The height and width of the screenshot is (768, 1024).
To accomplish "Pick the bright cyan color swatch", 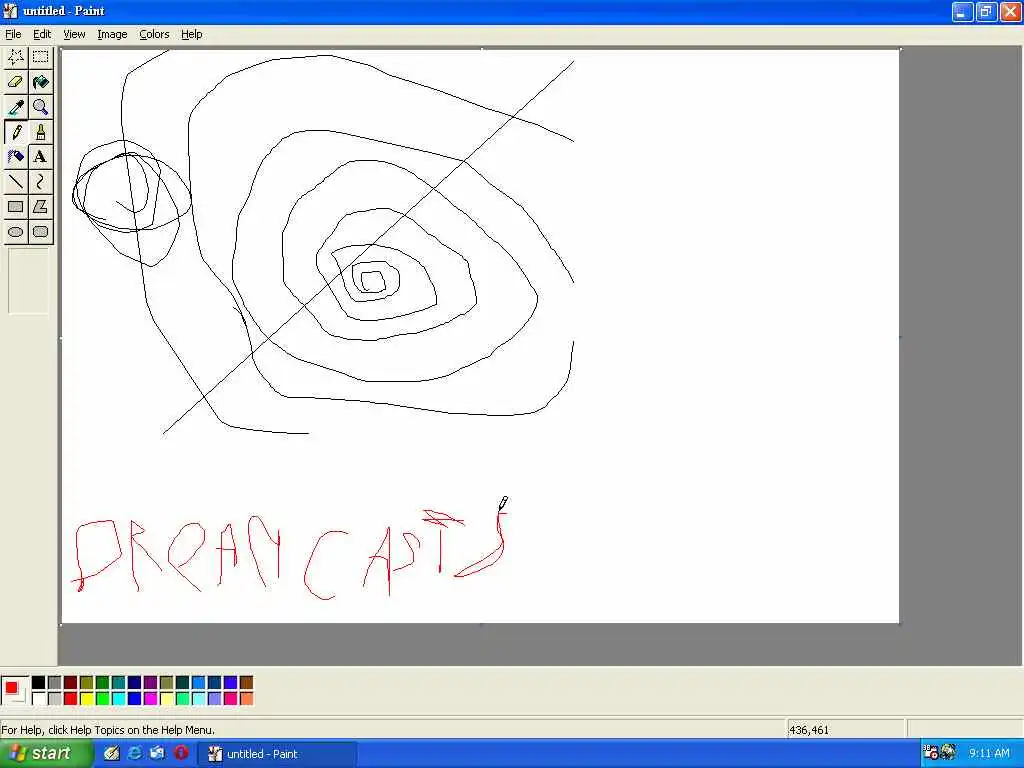I will coord(118,698).
